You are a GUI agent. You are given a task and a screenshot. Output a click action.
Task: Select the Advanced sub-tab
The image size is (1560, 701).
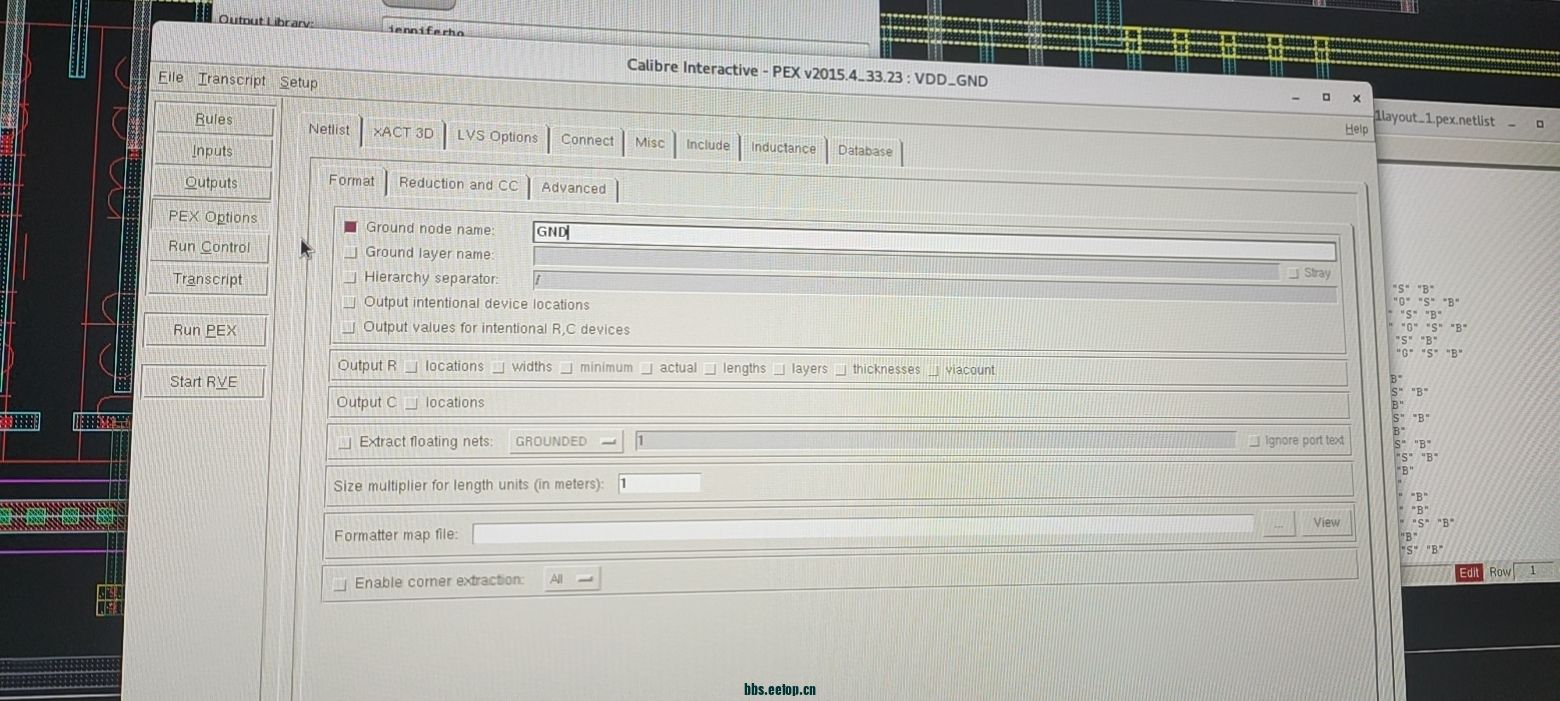[573, 188]
